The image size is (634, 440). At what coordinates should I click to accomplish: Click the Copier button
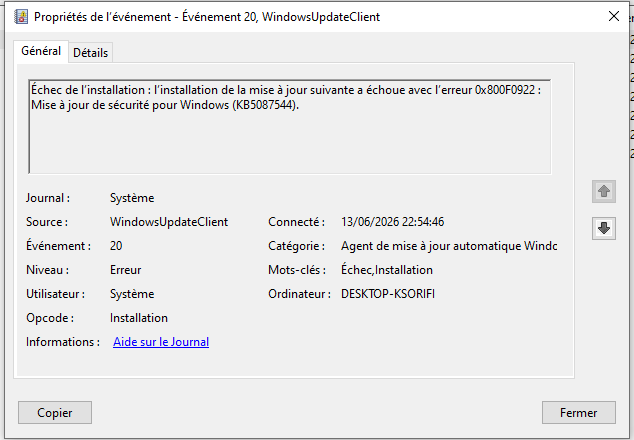click(x=55, y=412)
